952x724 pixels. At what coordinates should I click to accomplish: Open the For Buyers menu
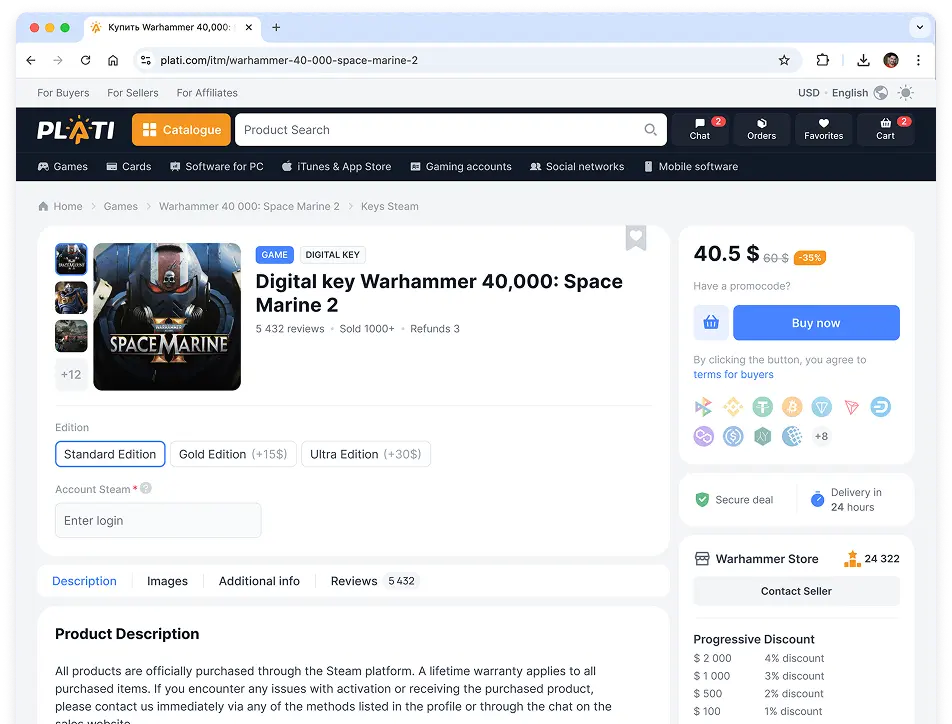tap(63, 93)
